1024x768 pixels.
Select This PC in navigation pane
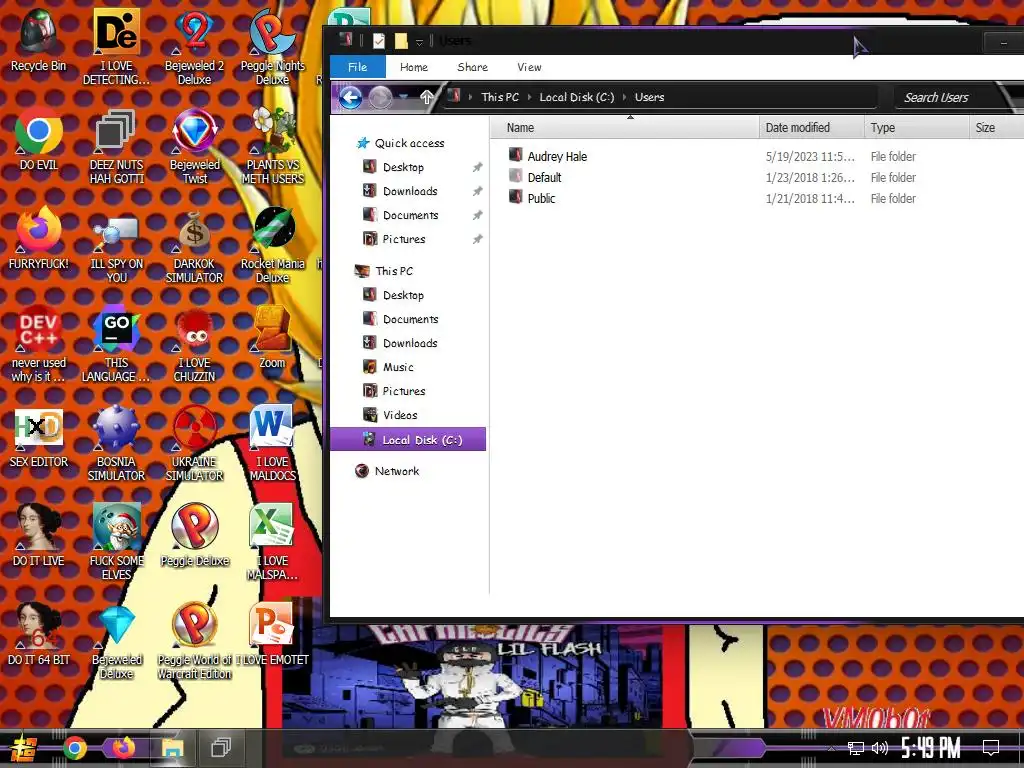pyautogui.click(x=394, y=271)
